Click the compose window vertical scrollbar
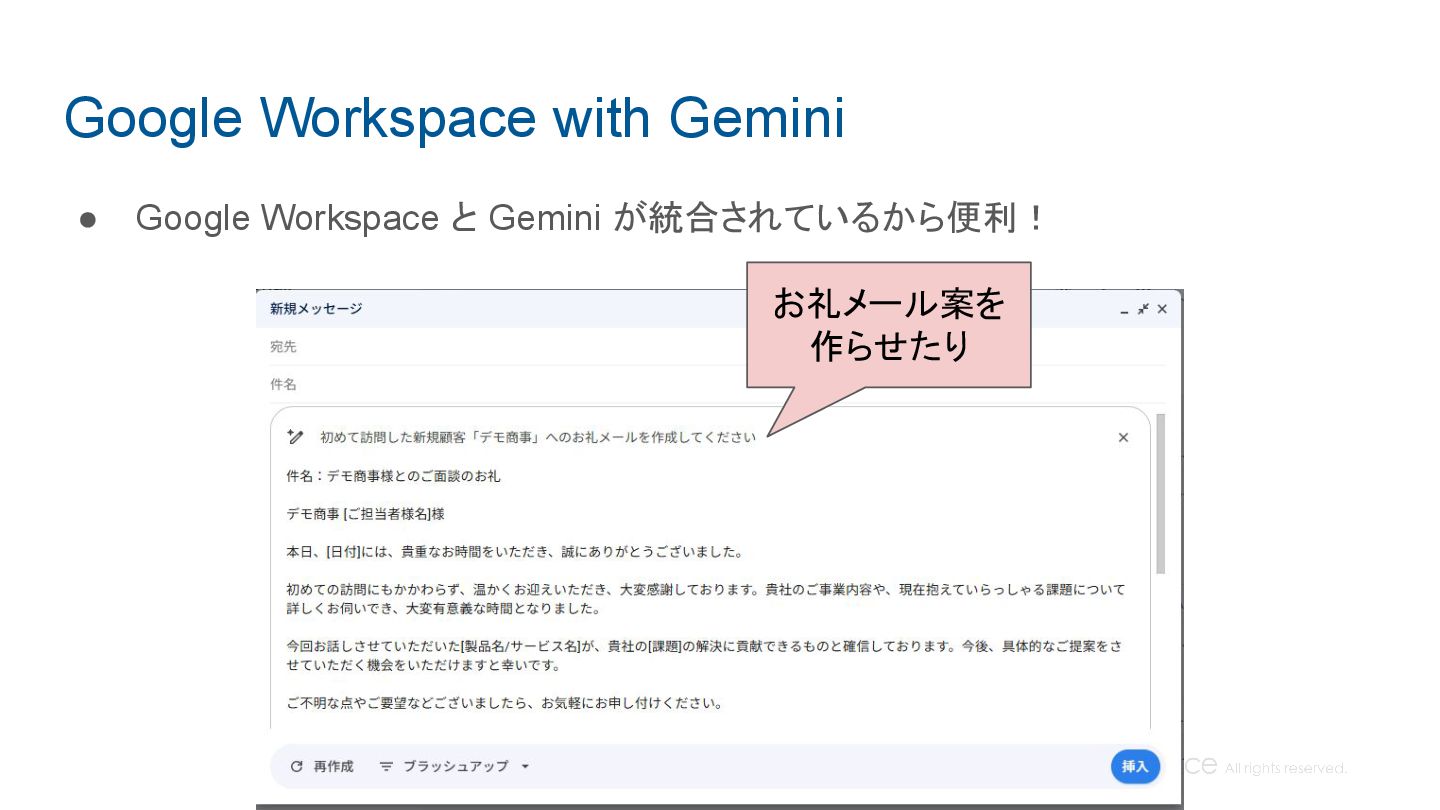 point(1160,494)
